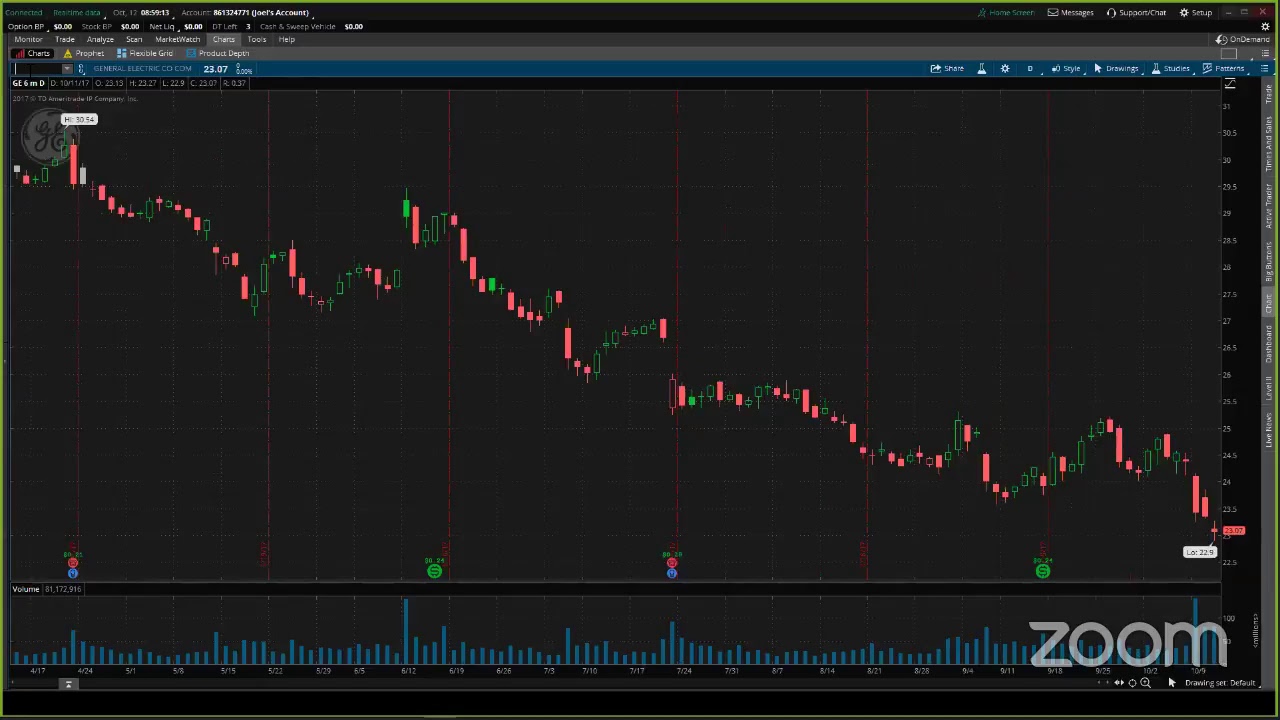Open the Patterns dropdown menu
The width and height of the screenshot is (1280, 720).
click(1223, 68)
